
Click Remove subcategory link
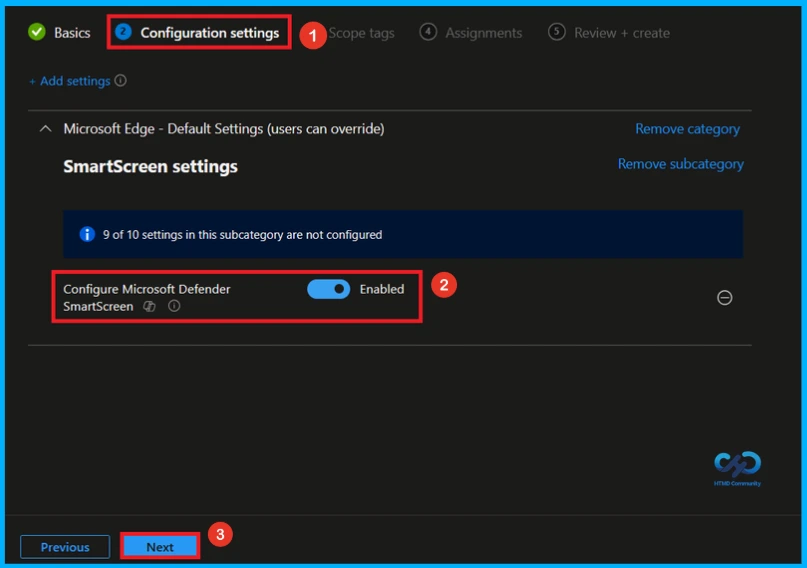coord(680,164)
